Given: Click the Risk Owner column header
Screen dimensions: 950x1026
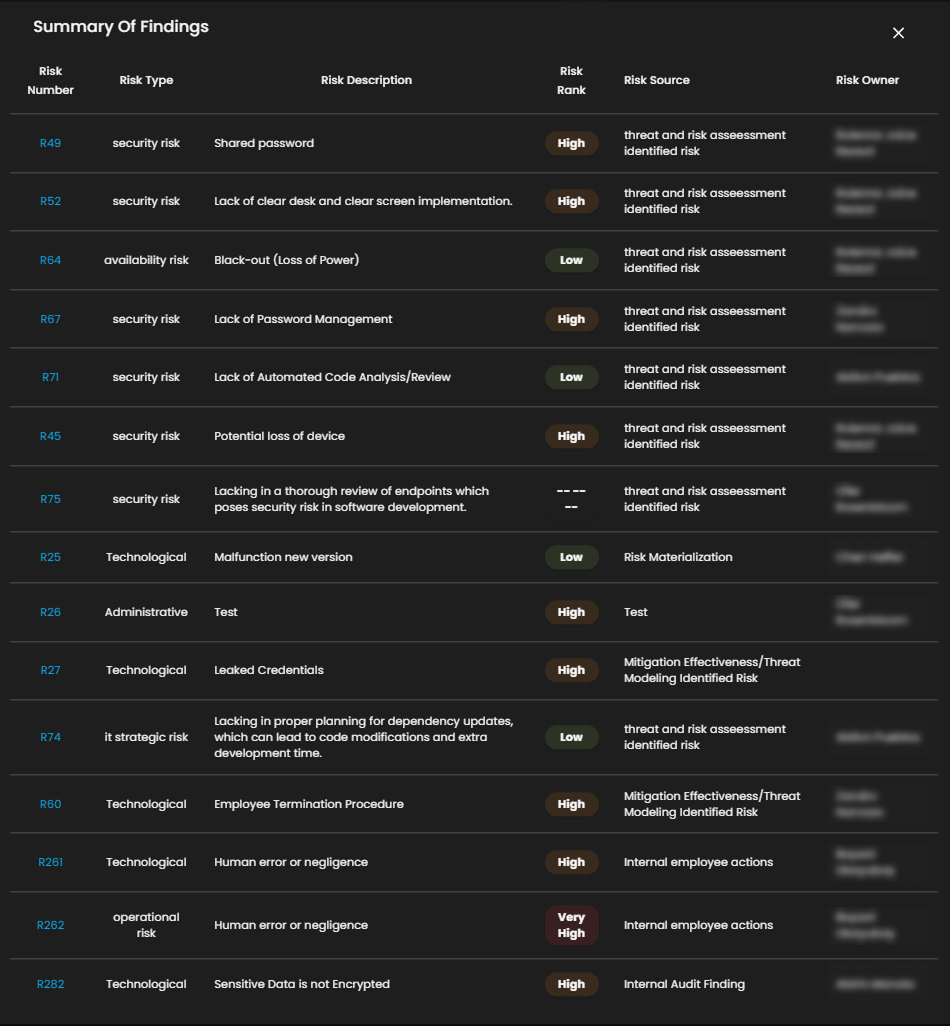Looking at the screenshot, I should pos(867,80).
